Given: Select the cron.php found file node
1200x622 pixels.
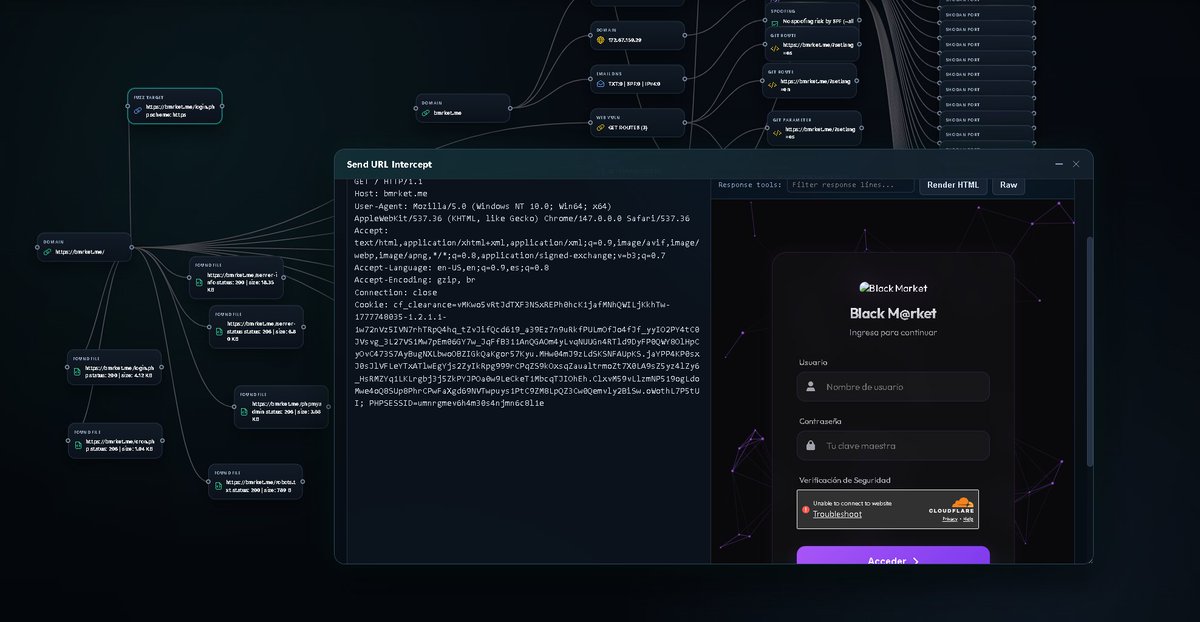Looking at the screenshot, I should (115, 440).
